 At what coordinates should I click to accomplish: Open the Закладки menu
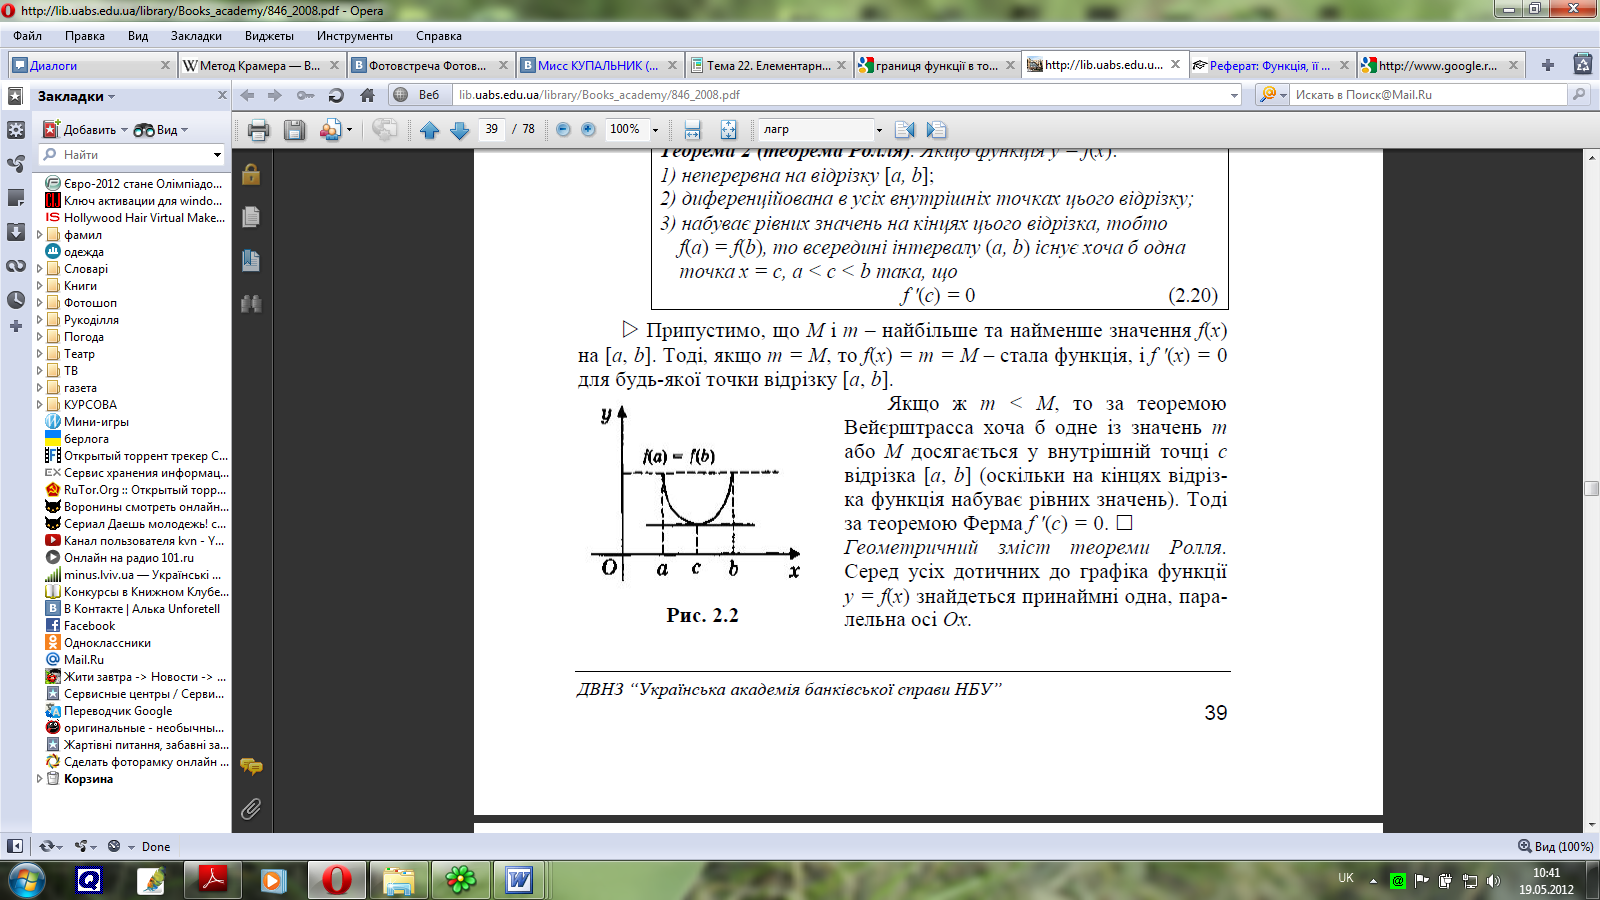pos(196,36)
